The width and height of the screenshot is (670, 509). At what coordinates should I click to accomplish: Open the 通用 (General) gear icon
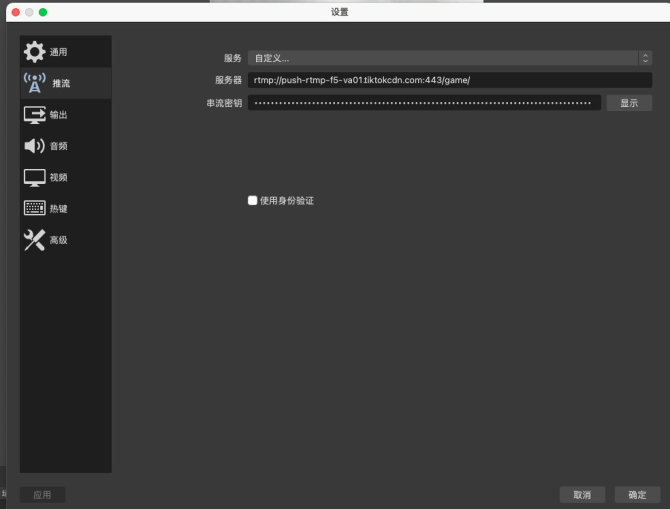[x=35, y=51]
